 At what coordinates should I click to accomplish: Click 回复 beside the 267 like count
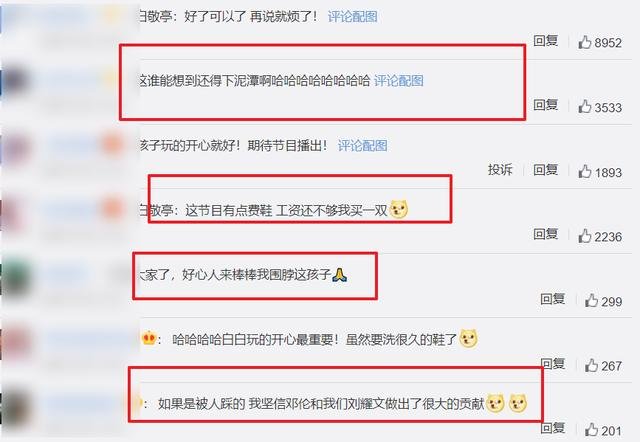click(553, 363)
